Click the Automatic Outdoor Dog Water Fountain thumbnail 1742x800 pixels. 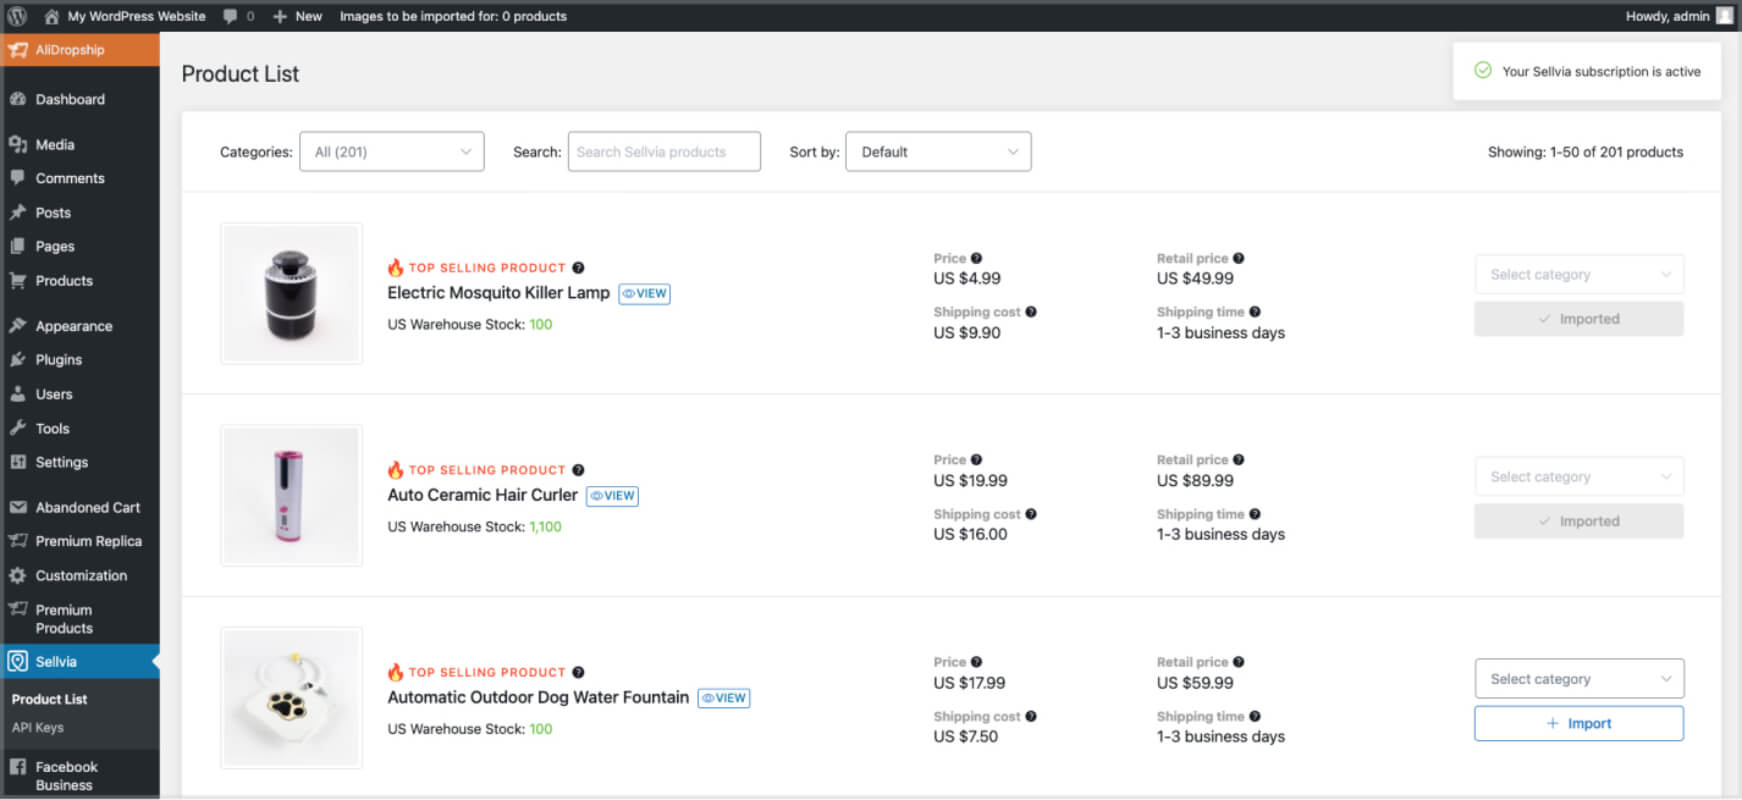pyautogui.click(x=291, y=698)
